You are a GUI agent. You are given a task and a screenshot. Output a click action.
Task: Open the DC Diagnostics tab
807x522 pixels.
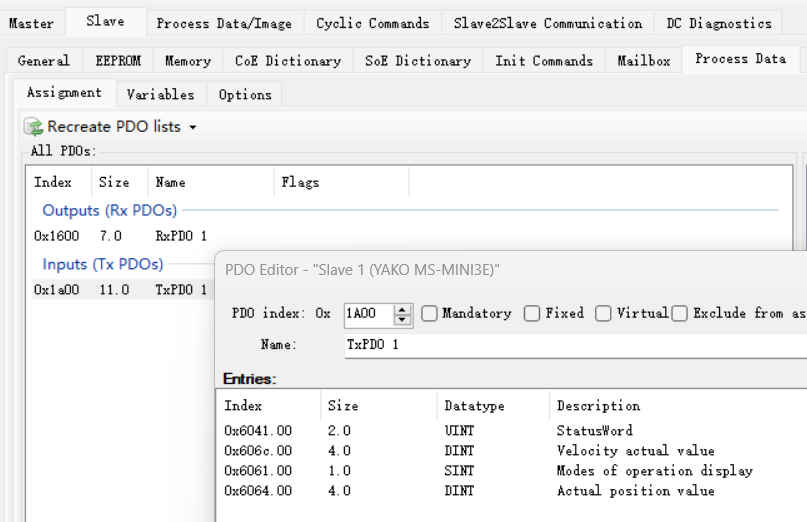pos(719,23)
